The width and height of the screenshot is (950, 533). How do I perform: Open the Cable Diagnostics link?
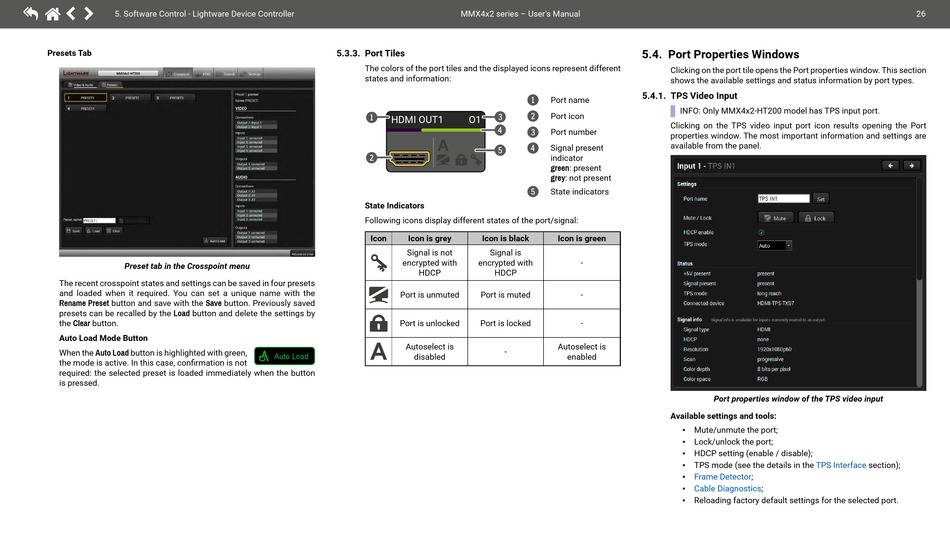(728, 489)
